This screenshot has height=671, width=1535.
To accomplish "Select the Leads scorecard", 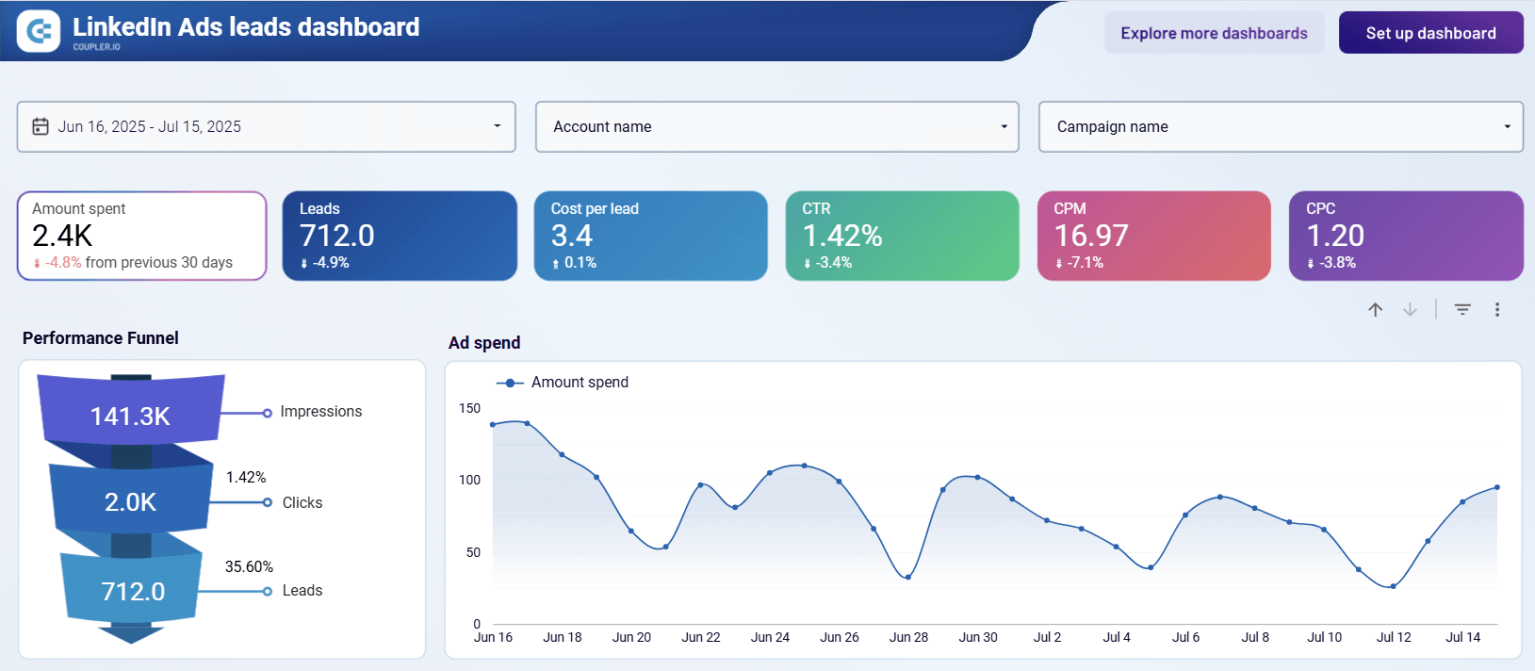I will pyautogui.click(x=399, y=236).
